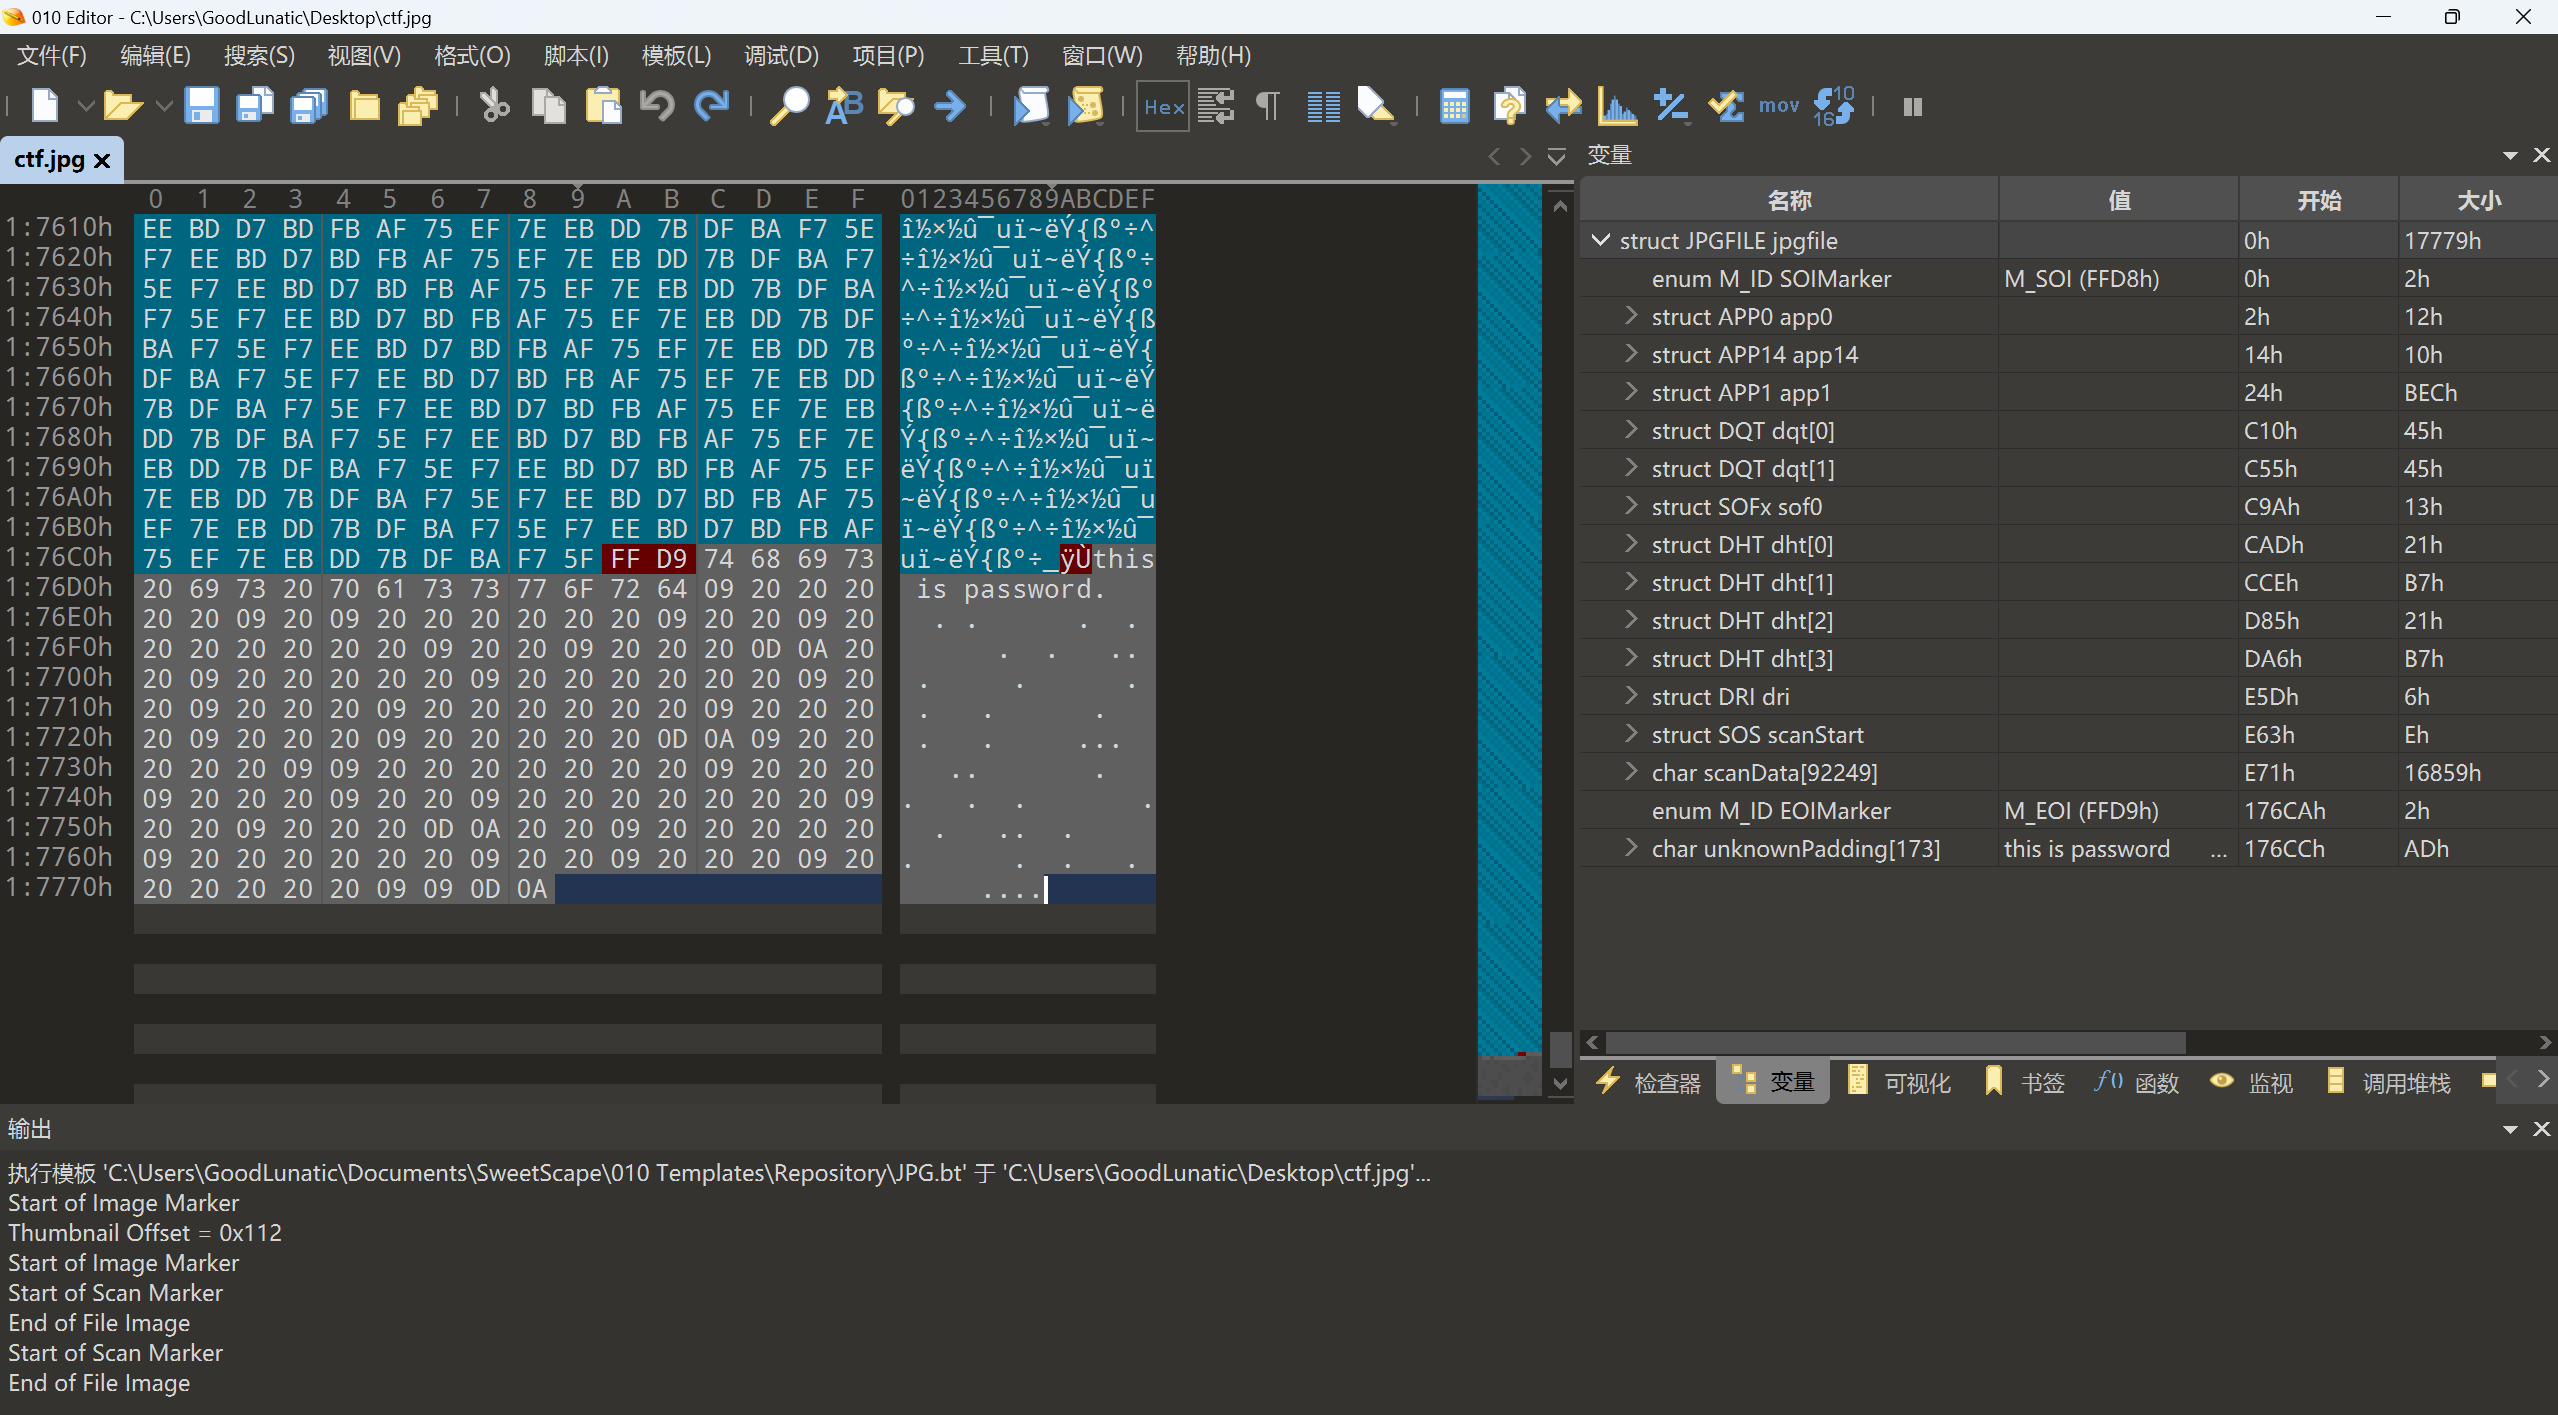Image resolution: width=2558 pixels, height=1415 pixels.
Task: Undo the last action with the Undo arrow
Action: [x=657, y=106]
